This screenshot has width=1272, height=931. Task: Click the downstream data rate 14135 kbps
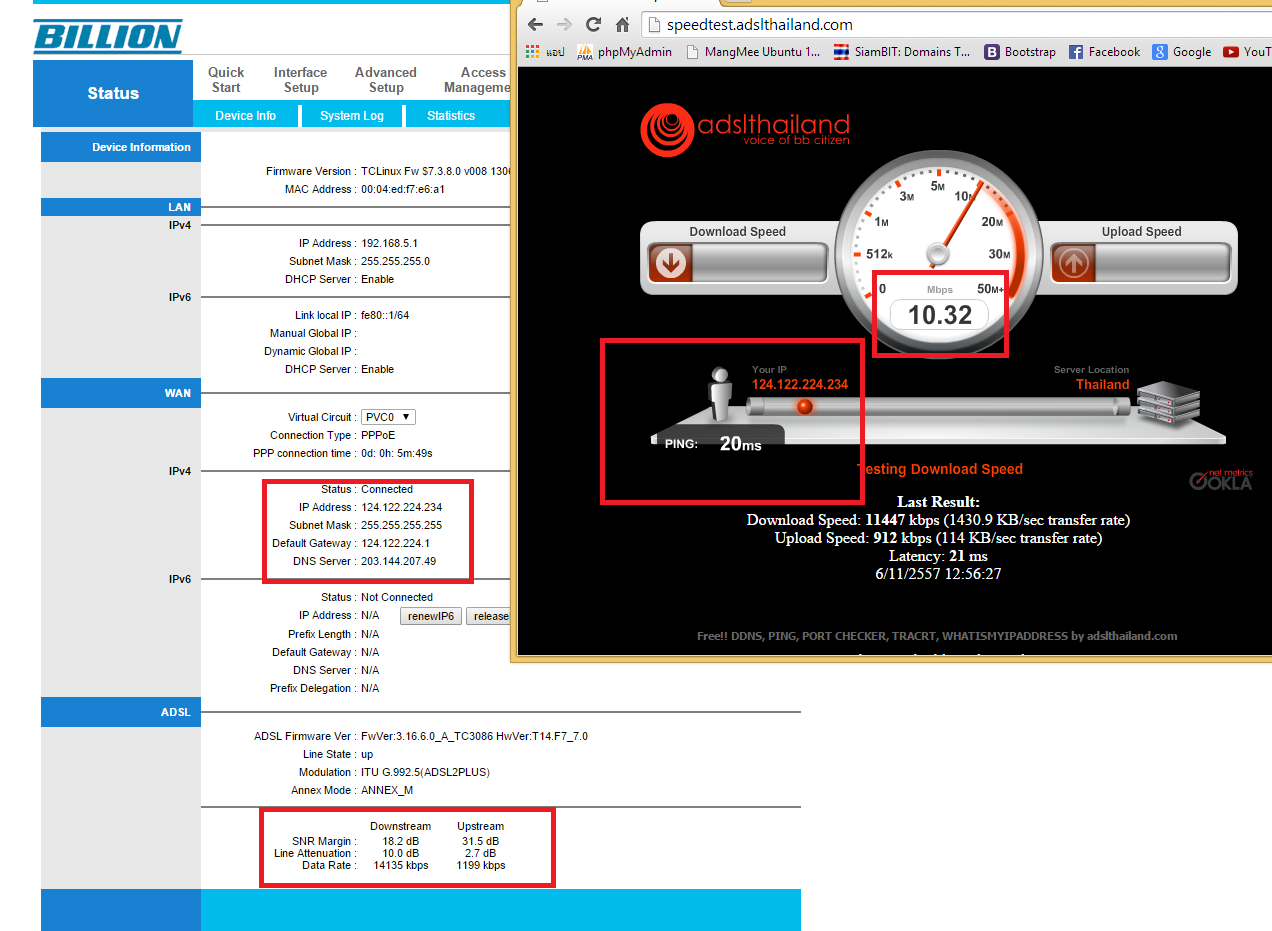(x=400, y=865)
